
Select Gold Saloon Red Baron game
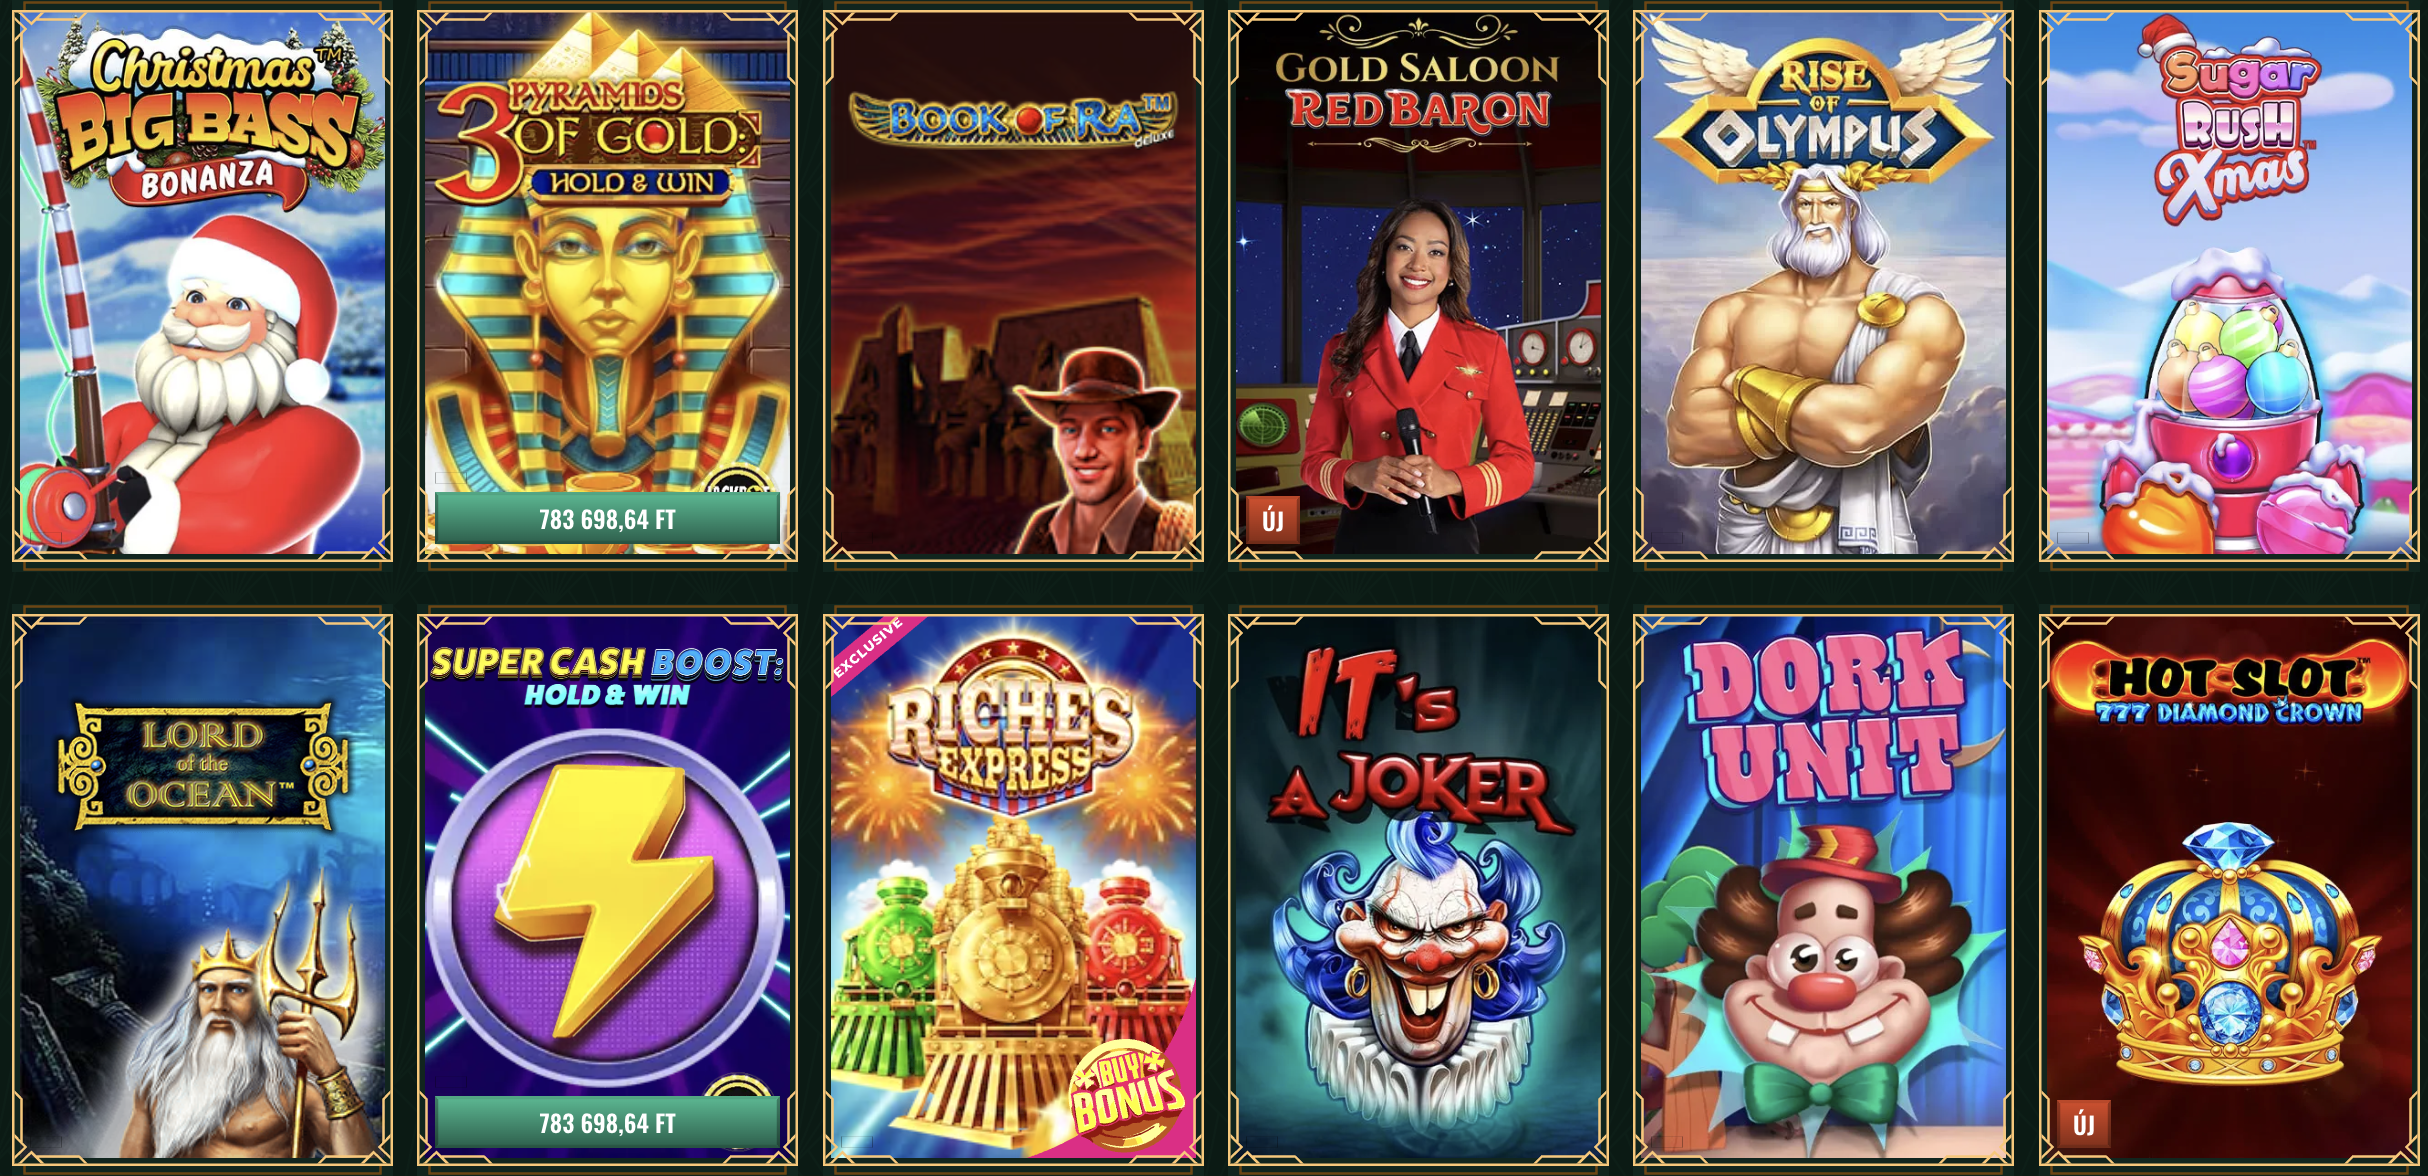click(1418, 284)
